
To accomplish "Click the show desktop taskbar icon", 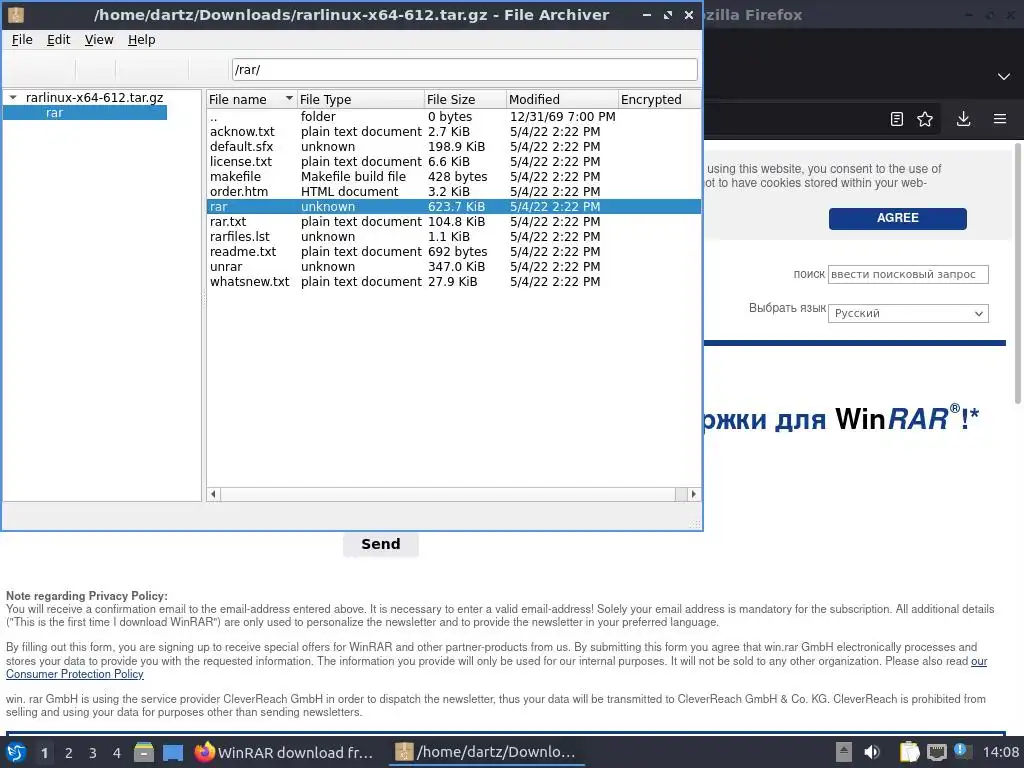I will click(x=173, y=752).
